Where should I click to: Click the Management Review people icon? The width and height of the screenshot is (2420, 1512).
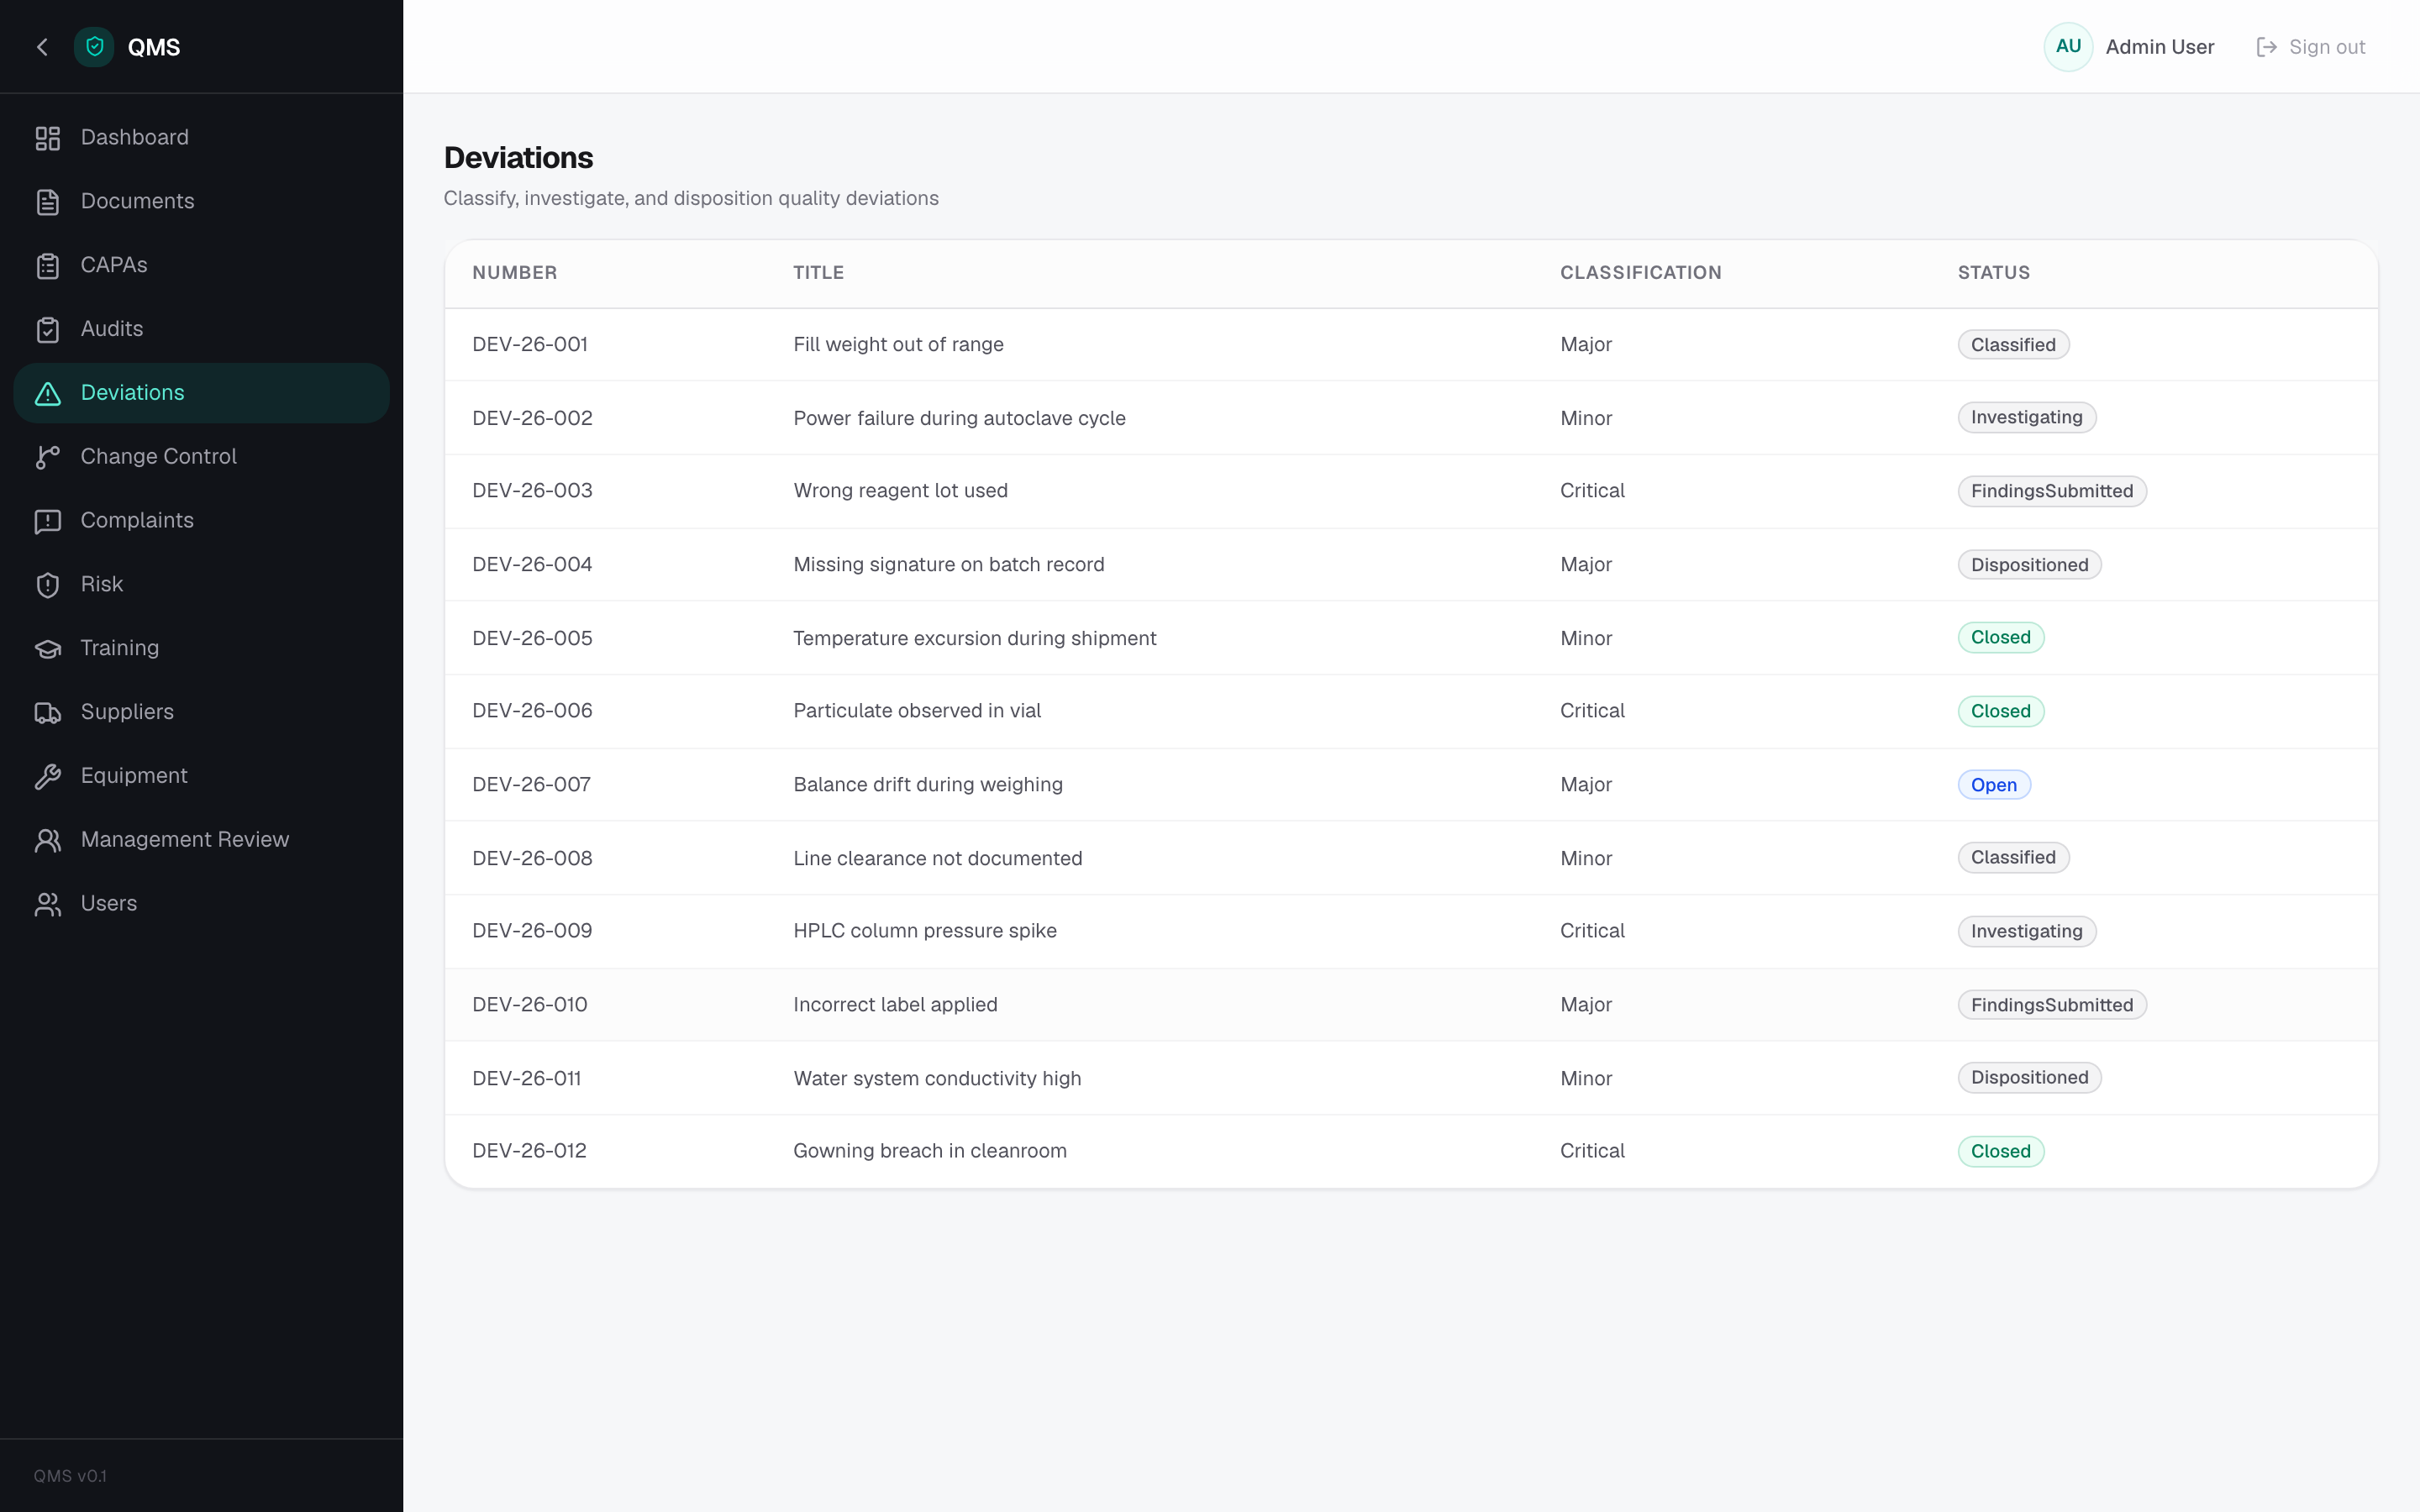pyautogui.click(x=48, y=840)
